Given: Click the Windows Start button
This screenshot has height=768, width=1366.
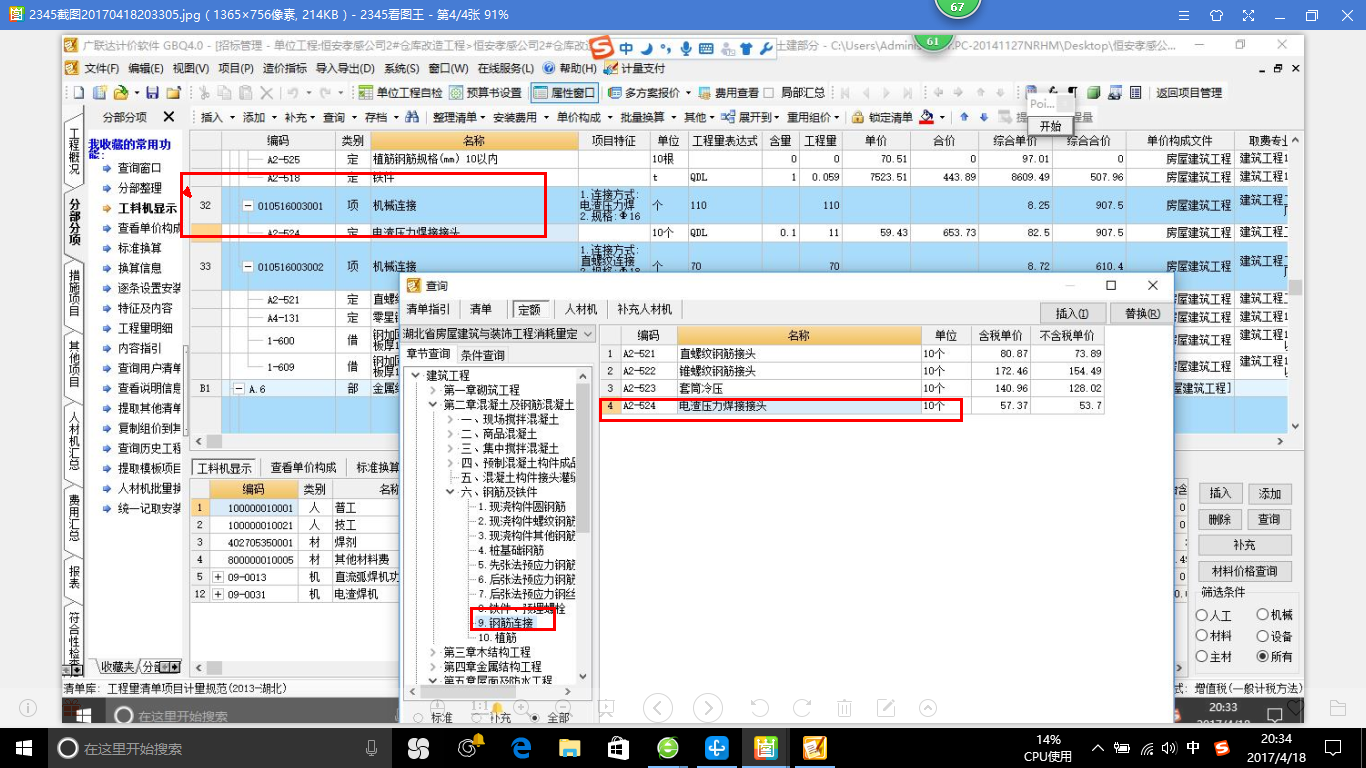Looking at the screenshot, I should (24, 747).
